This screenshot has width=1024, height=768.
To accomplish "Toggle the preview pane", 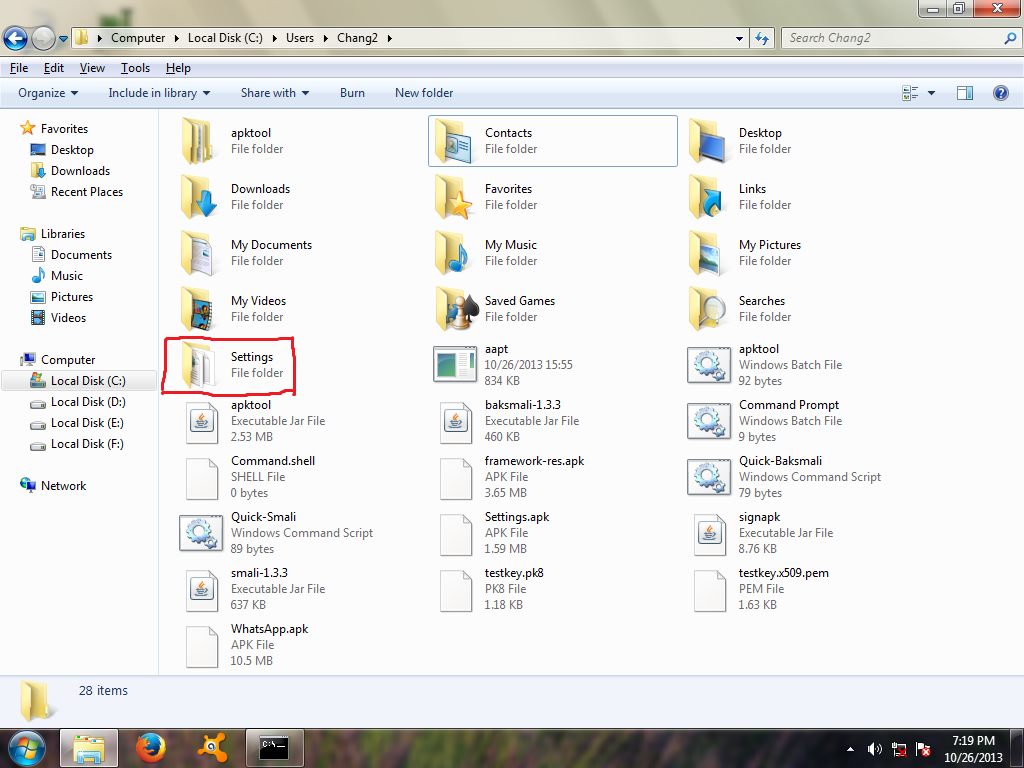I will 964,93.
